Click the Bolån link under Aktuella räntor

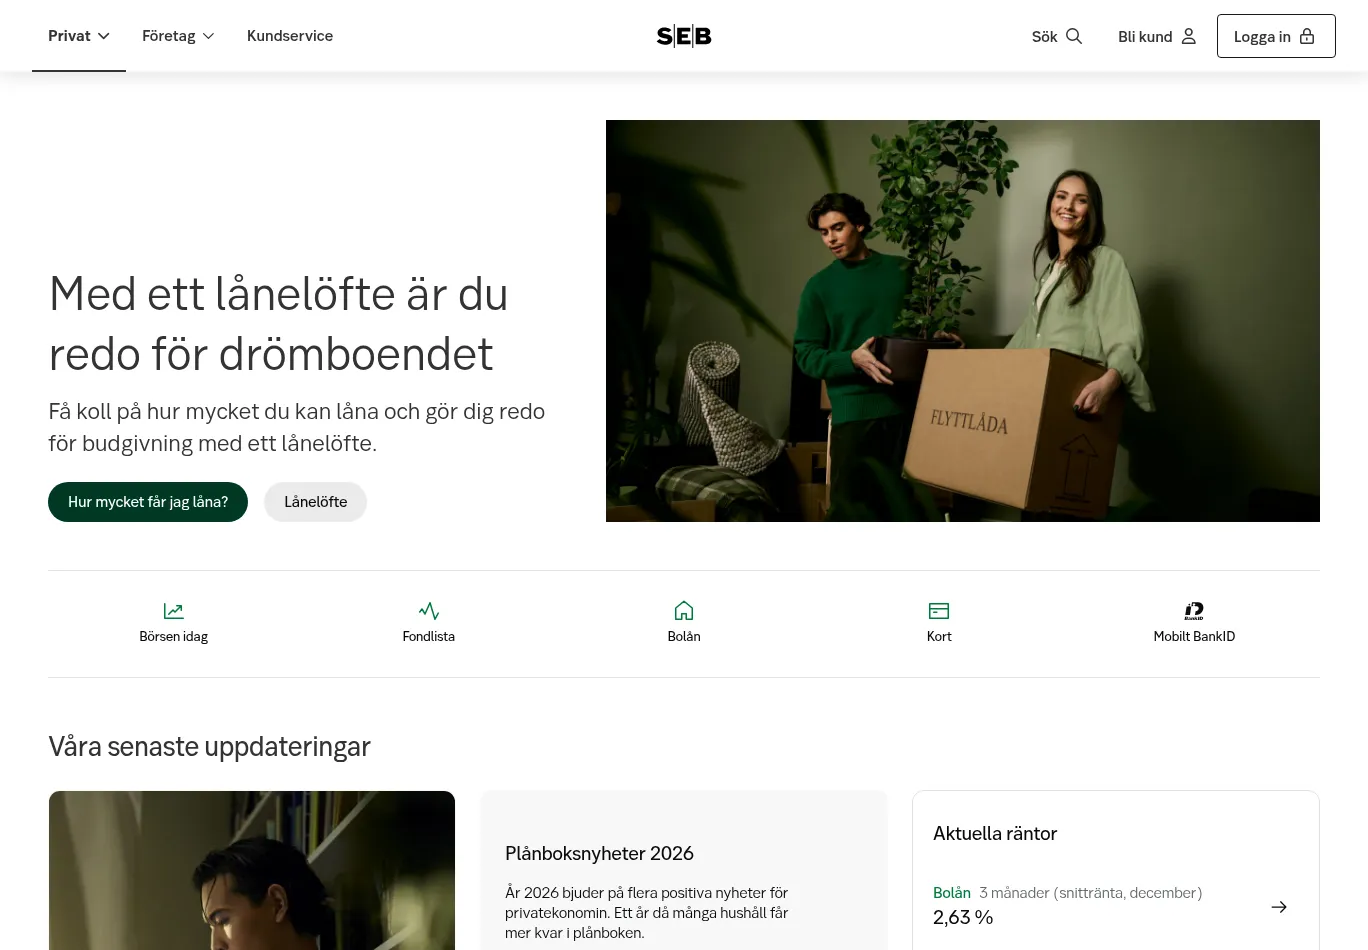click(x=952, y=893)
